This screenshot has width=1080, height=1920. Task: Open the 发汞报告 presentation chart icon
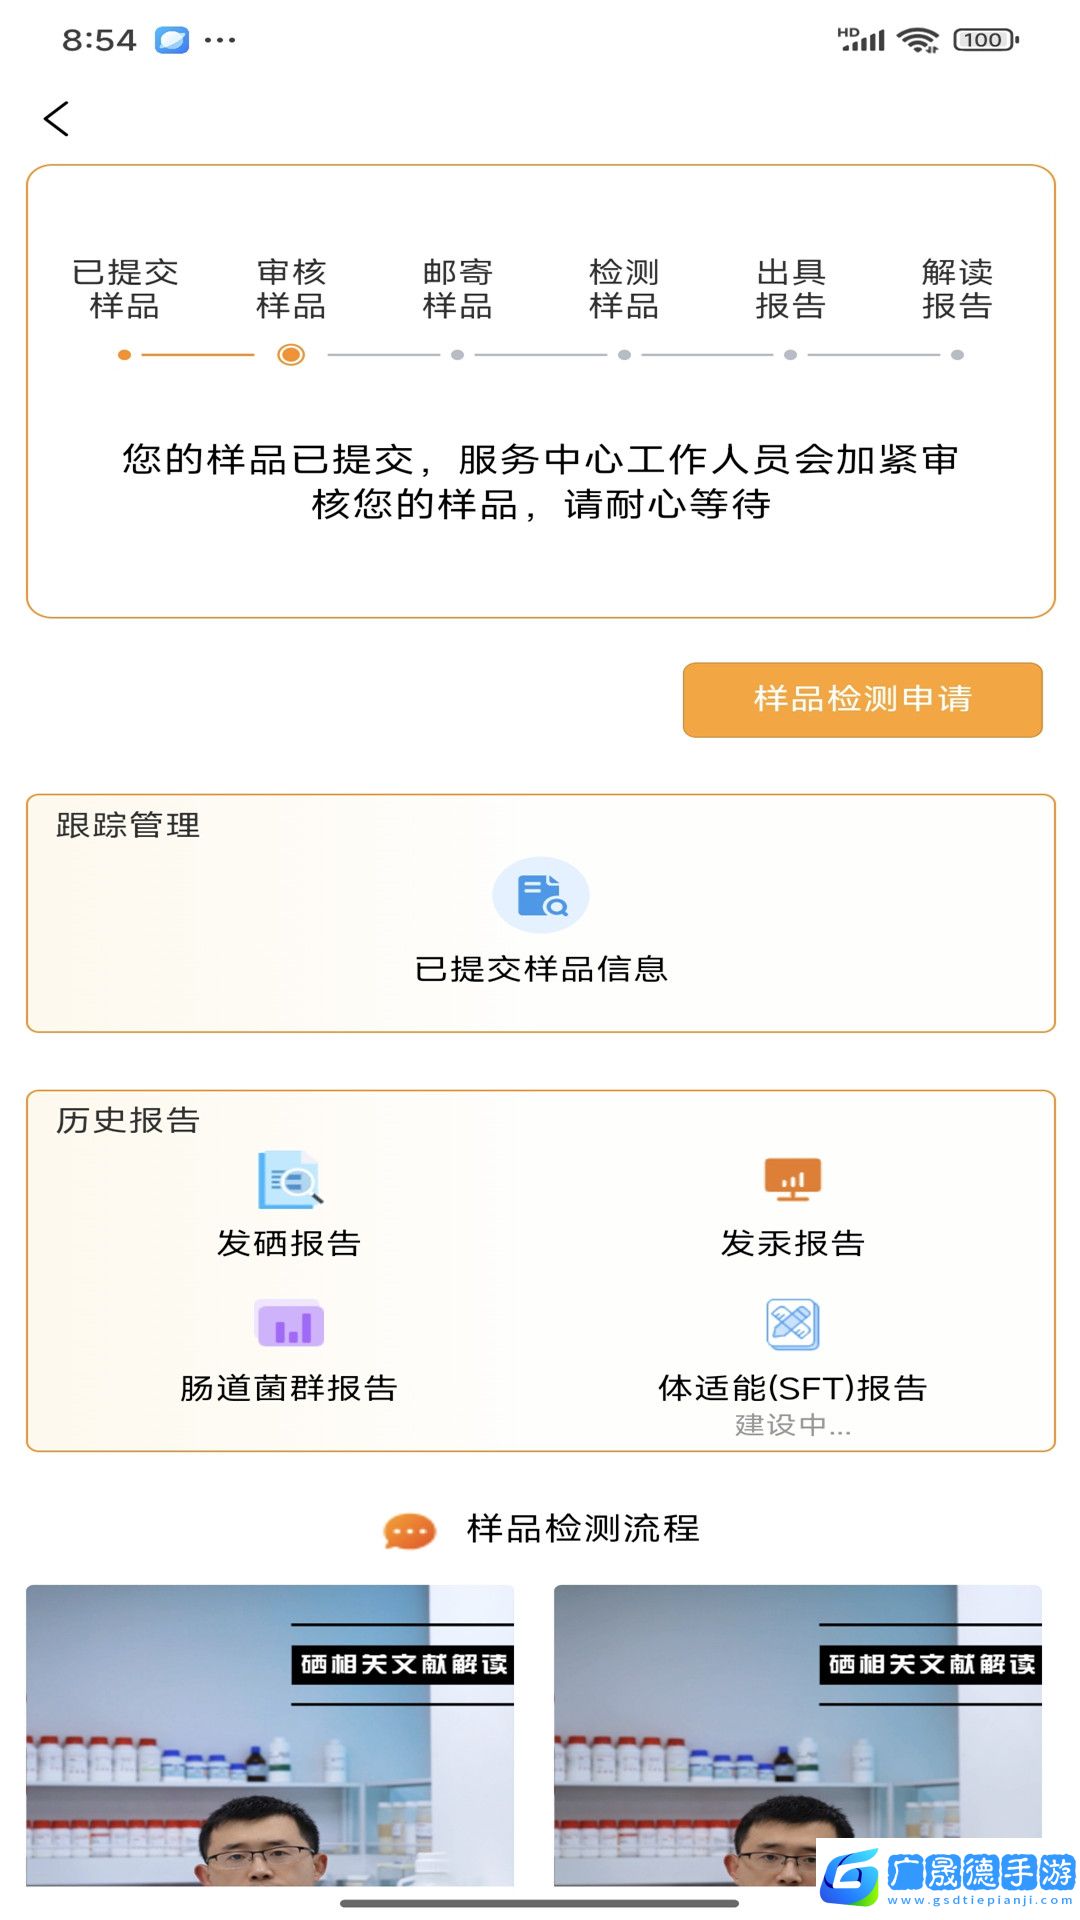(792, 1180)
